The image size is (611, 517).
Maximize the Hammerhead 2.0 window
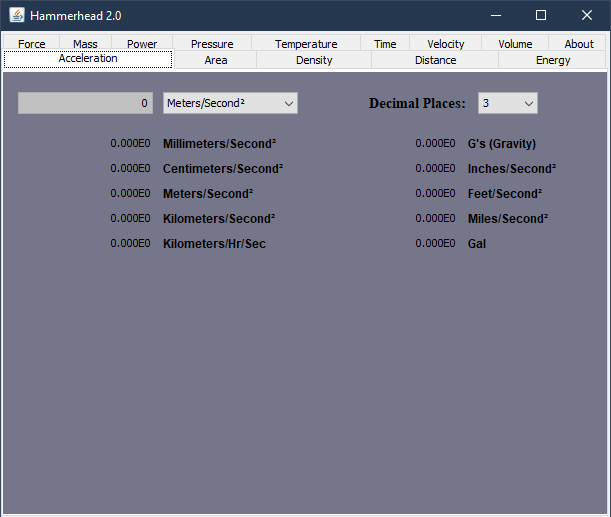[x=541, y=16]
